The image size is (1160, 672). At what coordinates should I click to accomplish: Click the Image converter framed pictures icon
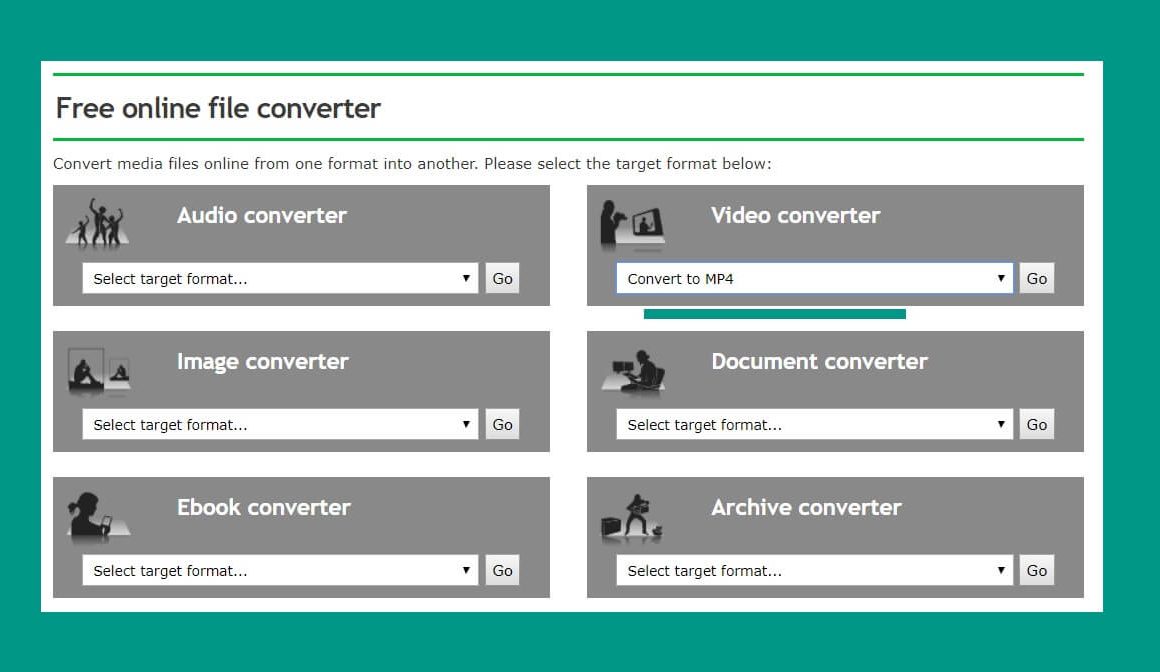pos(99,371)
